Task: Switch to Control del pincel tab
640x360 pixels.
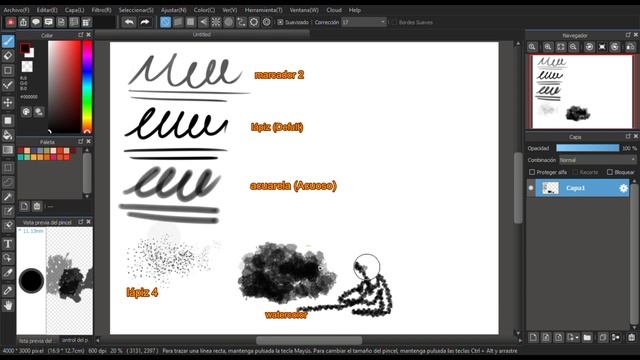Action: [75, 340]
